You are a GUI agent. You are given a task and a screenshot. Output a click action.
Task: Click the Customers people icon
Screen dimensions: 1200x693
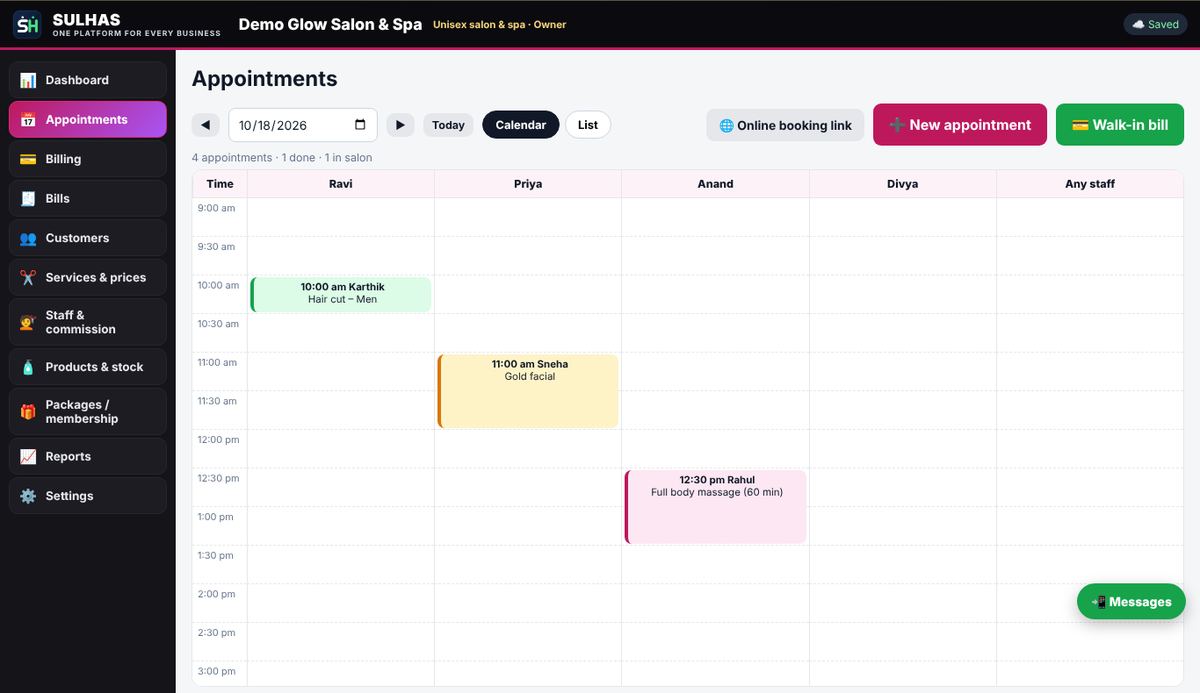pyautogui.click(x=28, y=238)
